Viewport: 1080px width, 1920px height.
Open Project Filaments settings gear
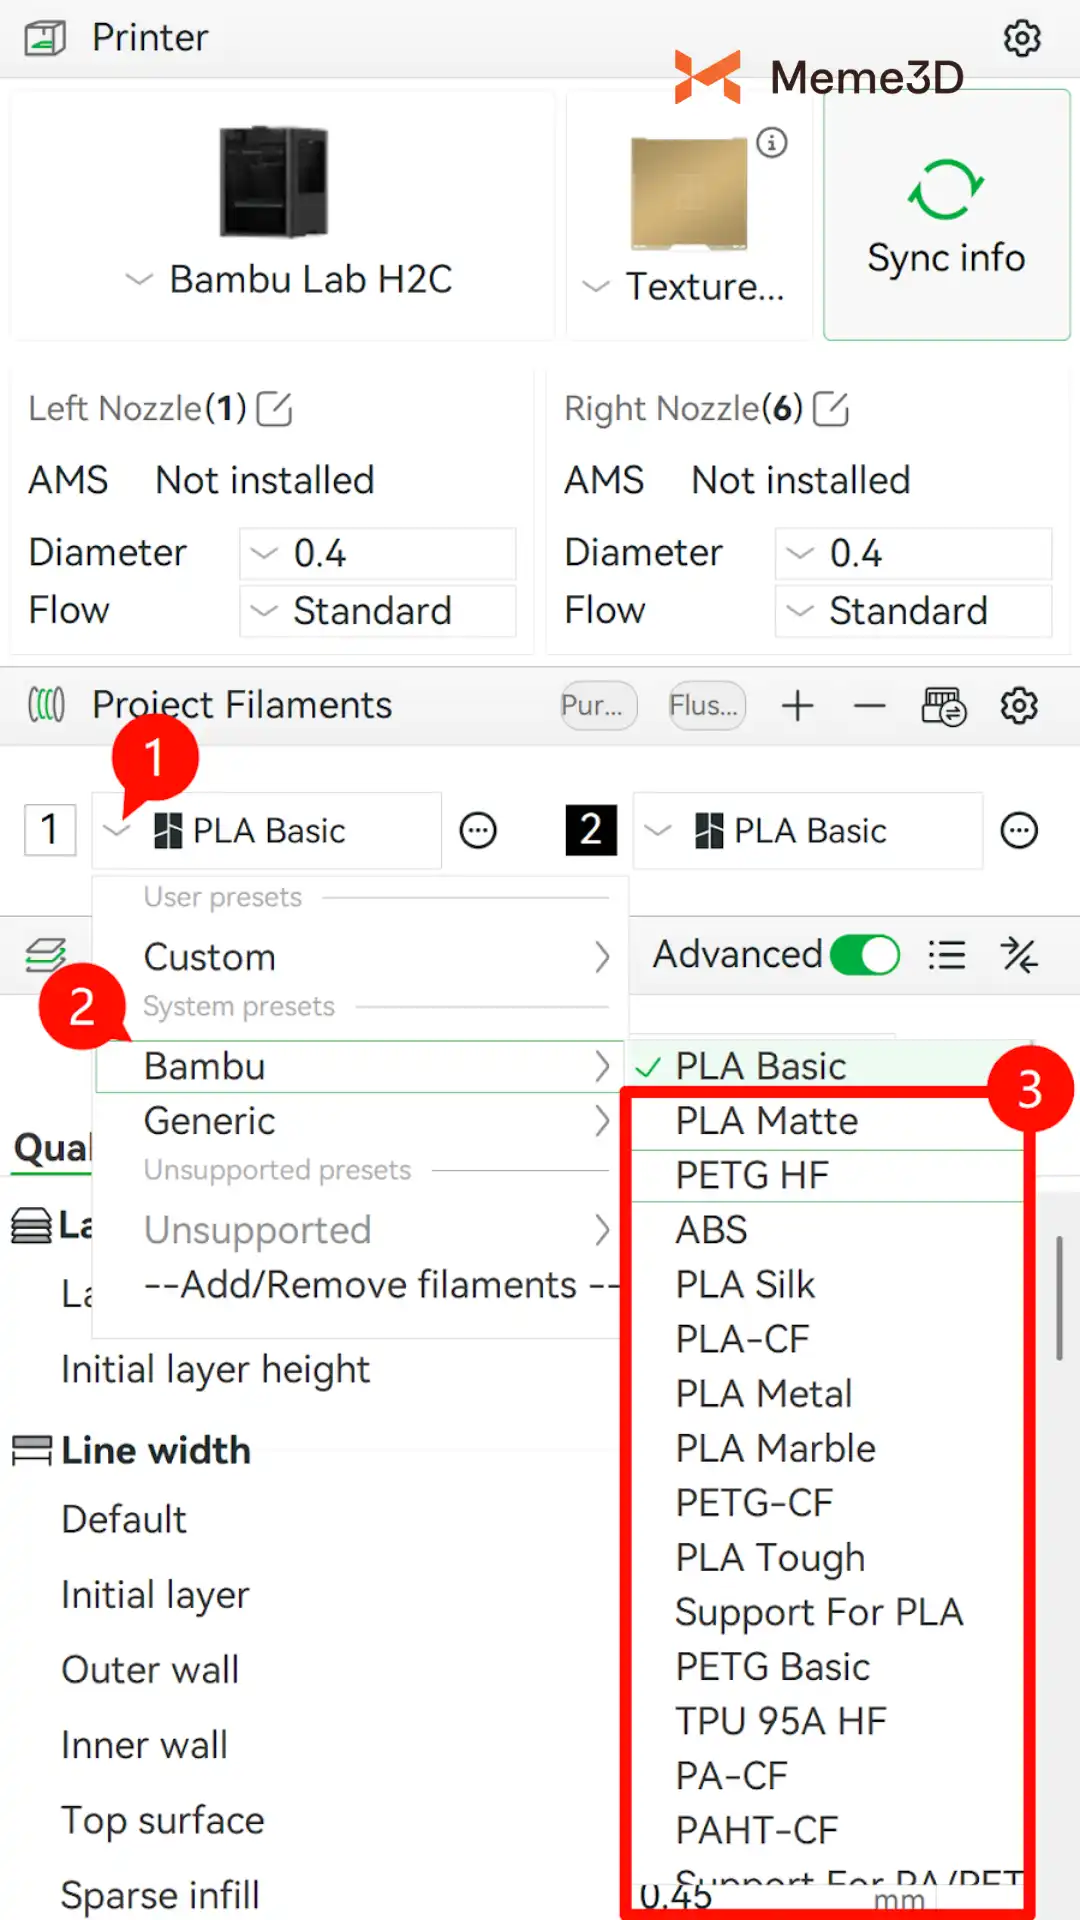coord(1019,706)
